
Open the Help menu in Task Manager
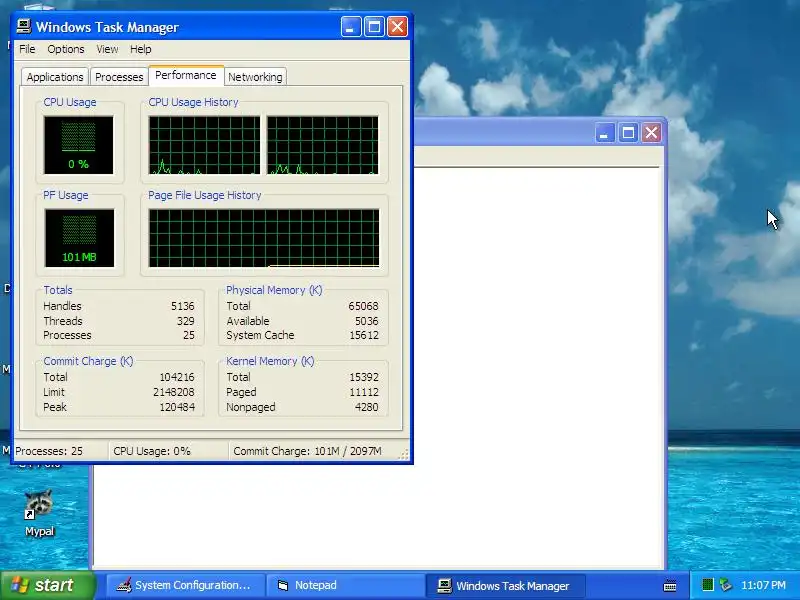pyautogui.click(x=140, y=49)
